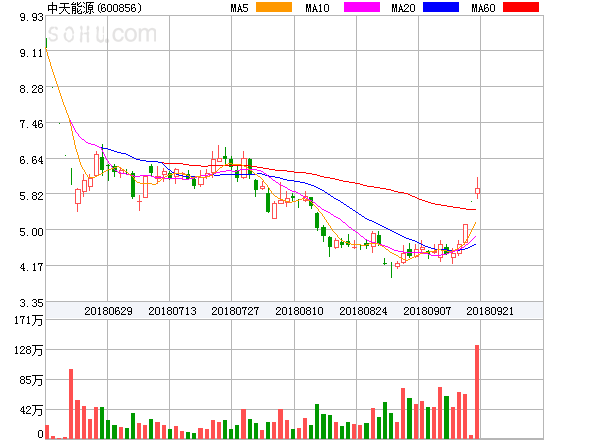
Task: Select the MA10 legend label
Action: pos(317,8)
